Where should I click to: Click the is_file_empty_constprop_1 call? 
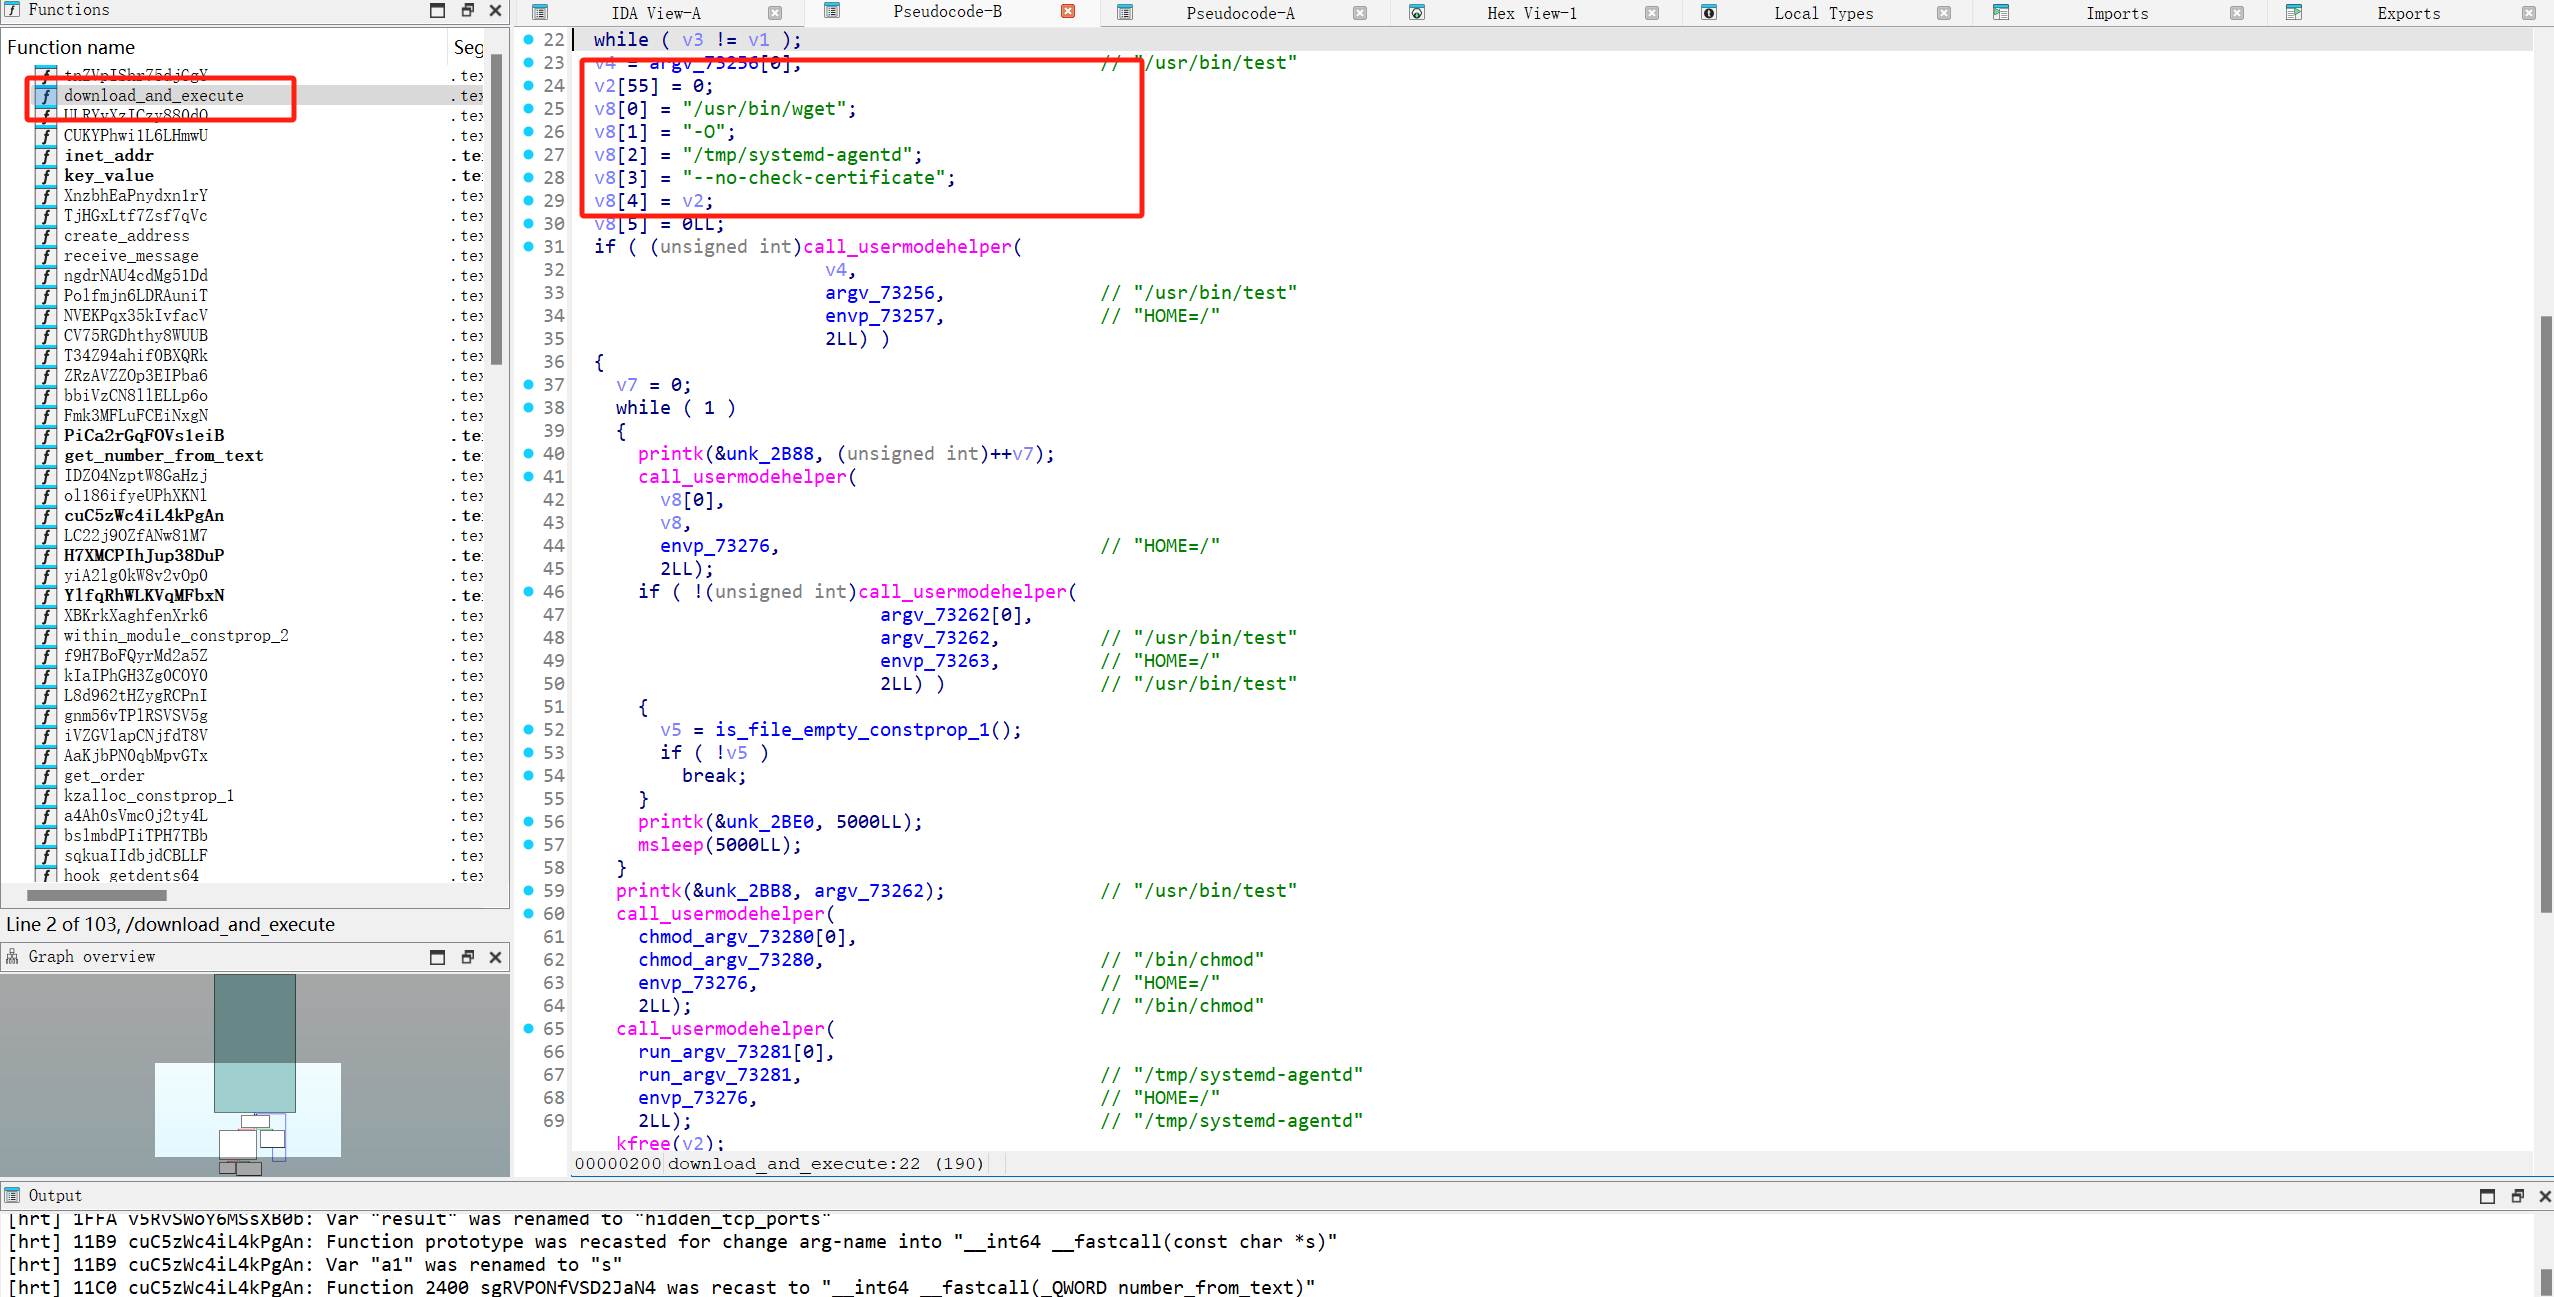coord(852,729)
